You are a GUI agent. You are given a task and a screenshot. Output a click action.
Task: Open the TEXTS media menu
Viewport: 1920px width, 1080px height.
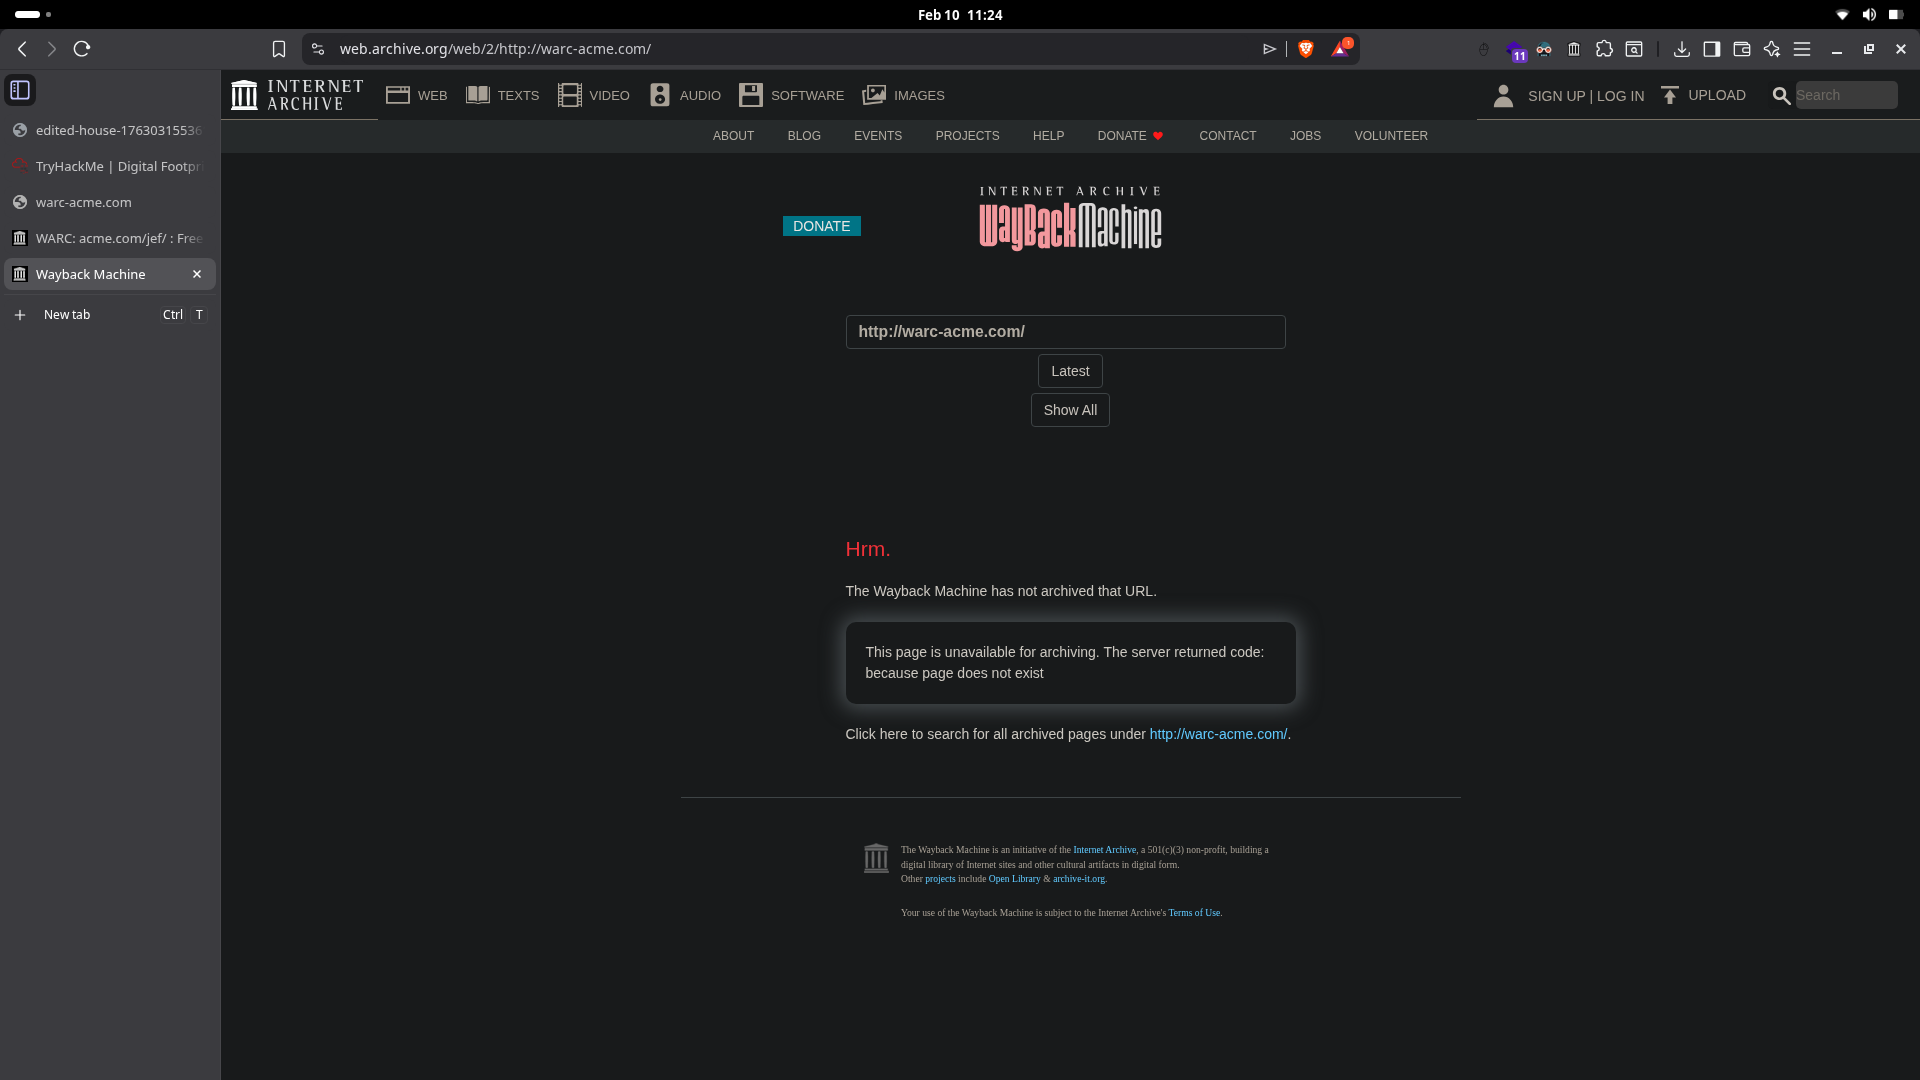[502, 96]
